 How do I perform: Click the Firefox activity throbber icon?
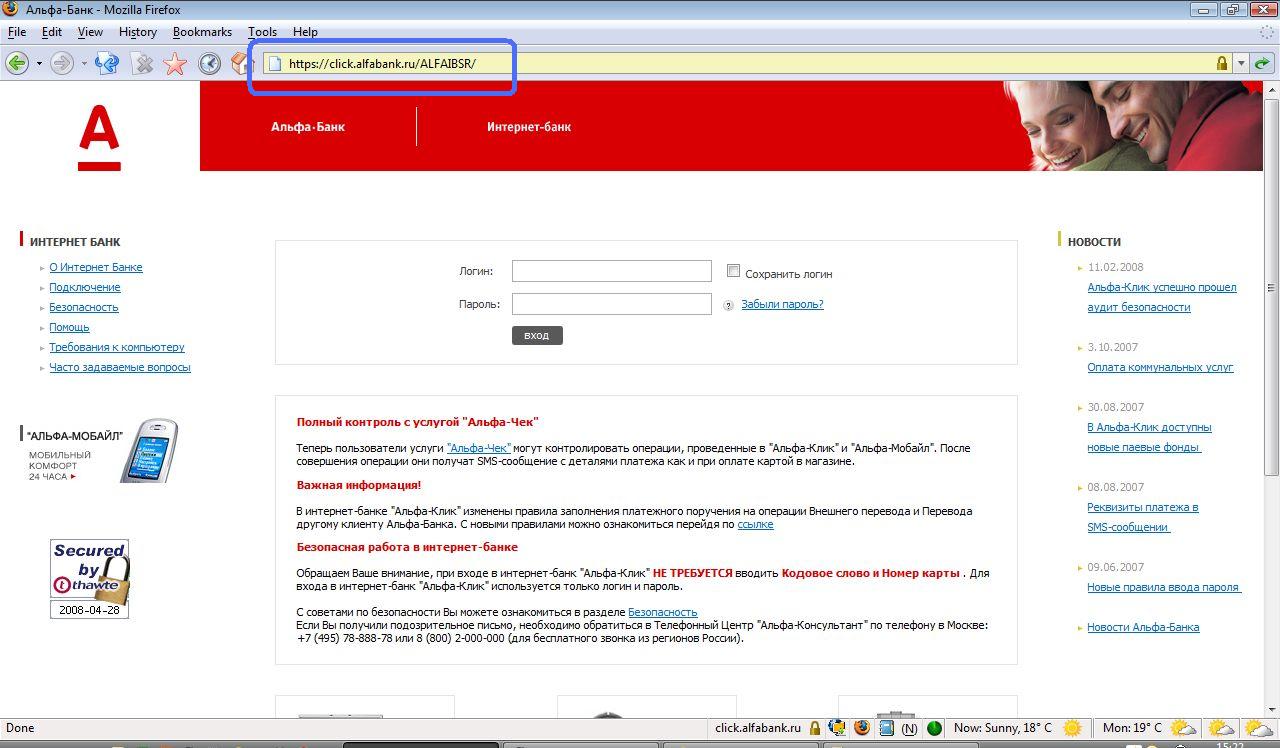[x=1266, y=32]
